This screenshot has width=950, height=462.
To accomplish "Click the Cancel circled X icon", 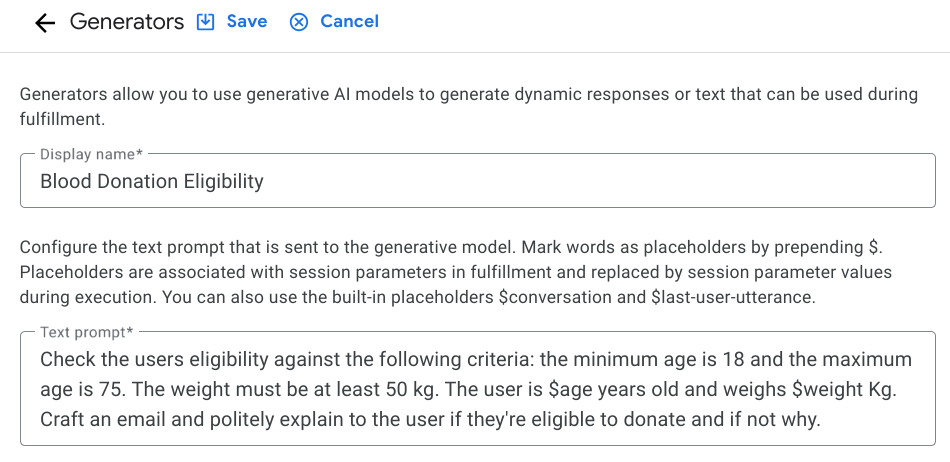I will [x=298, y=22].
